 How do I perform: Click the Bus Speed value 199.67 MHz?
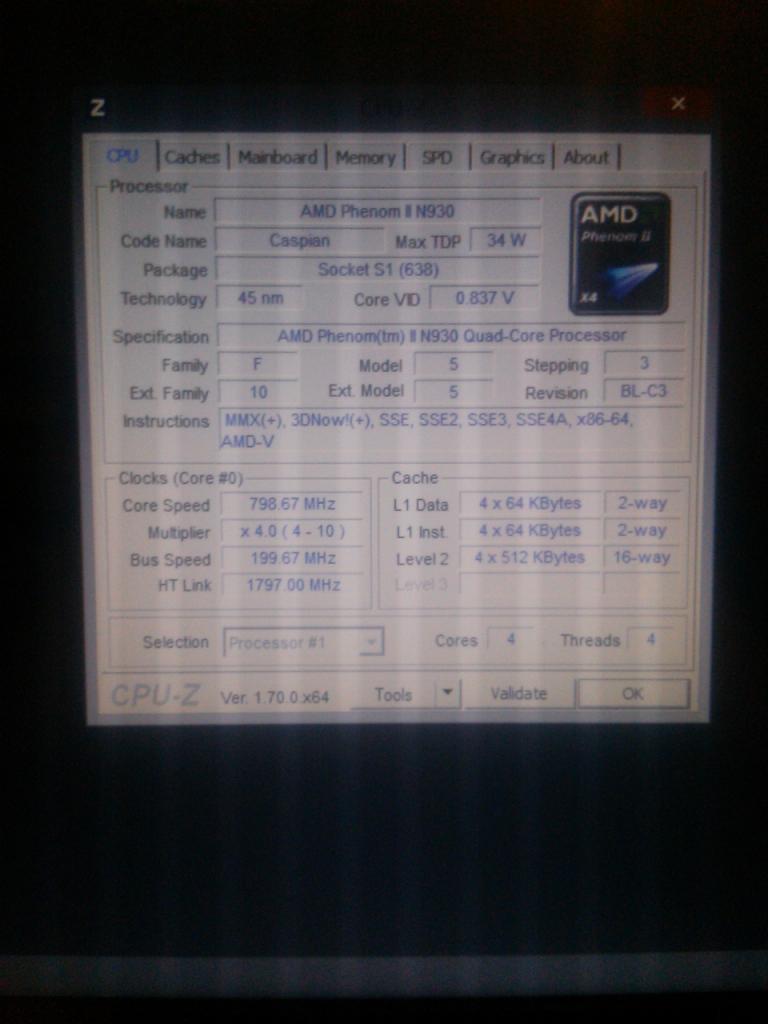[292, 558]
